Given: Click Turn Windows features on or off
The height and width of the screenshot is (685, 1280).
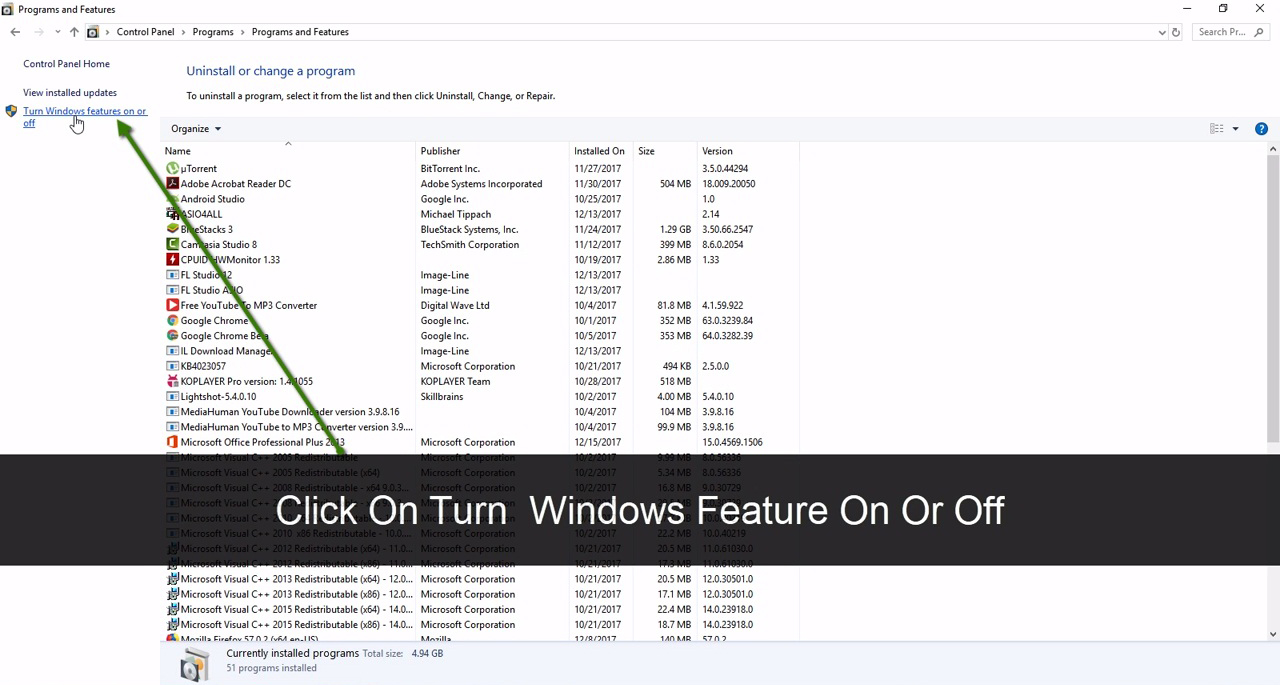Looking at the screenshot, I should (85, 117).
